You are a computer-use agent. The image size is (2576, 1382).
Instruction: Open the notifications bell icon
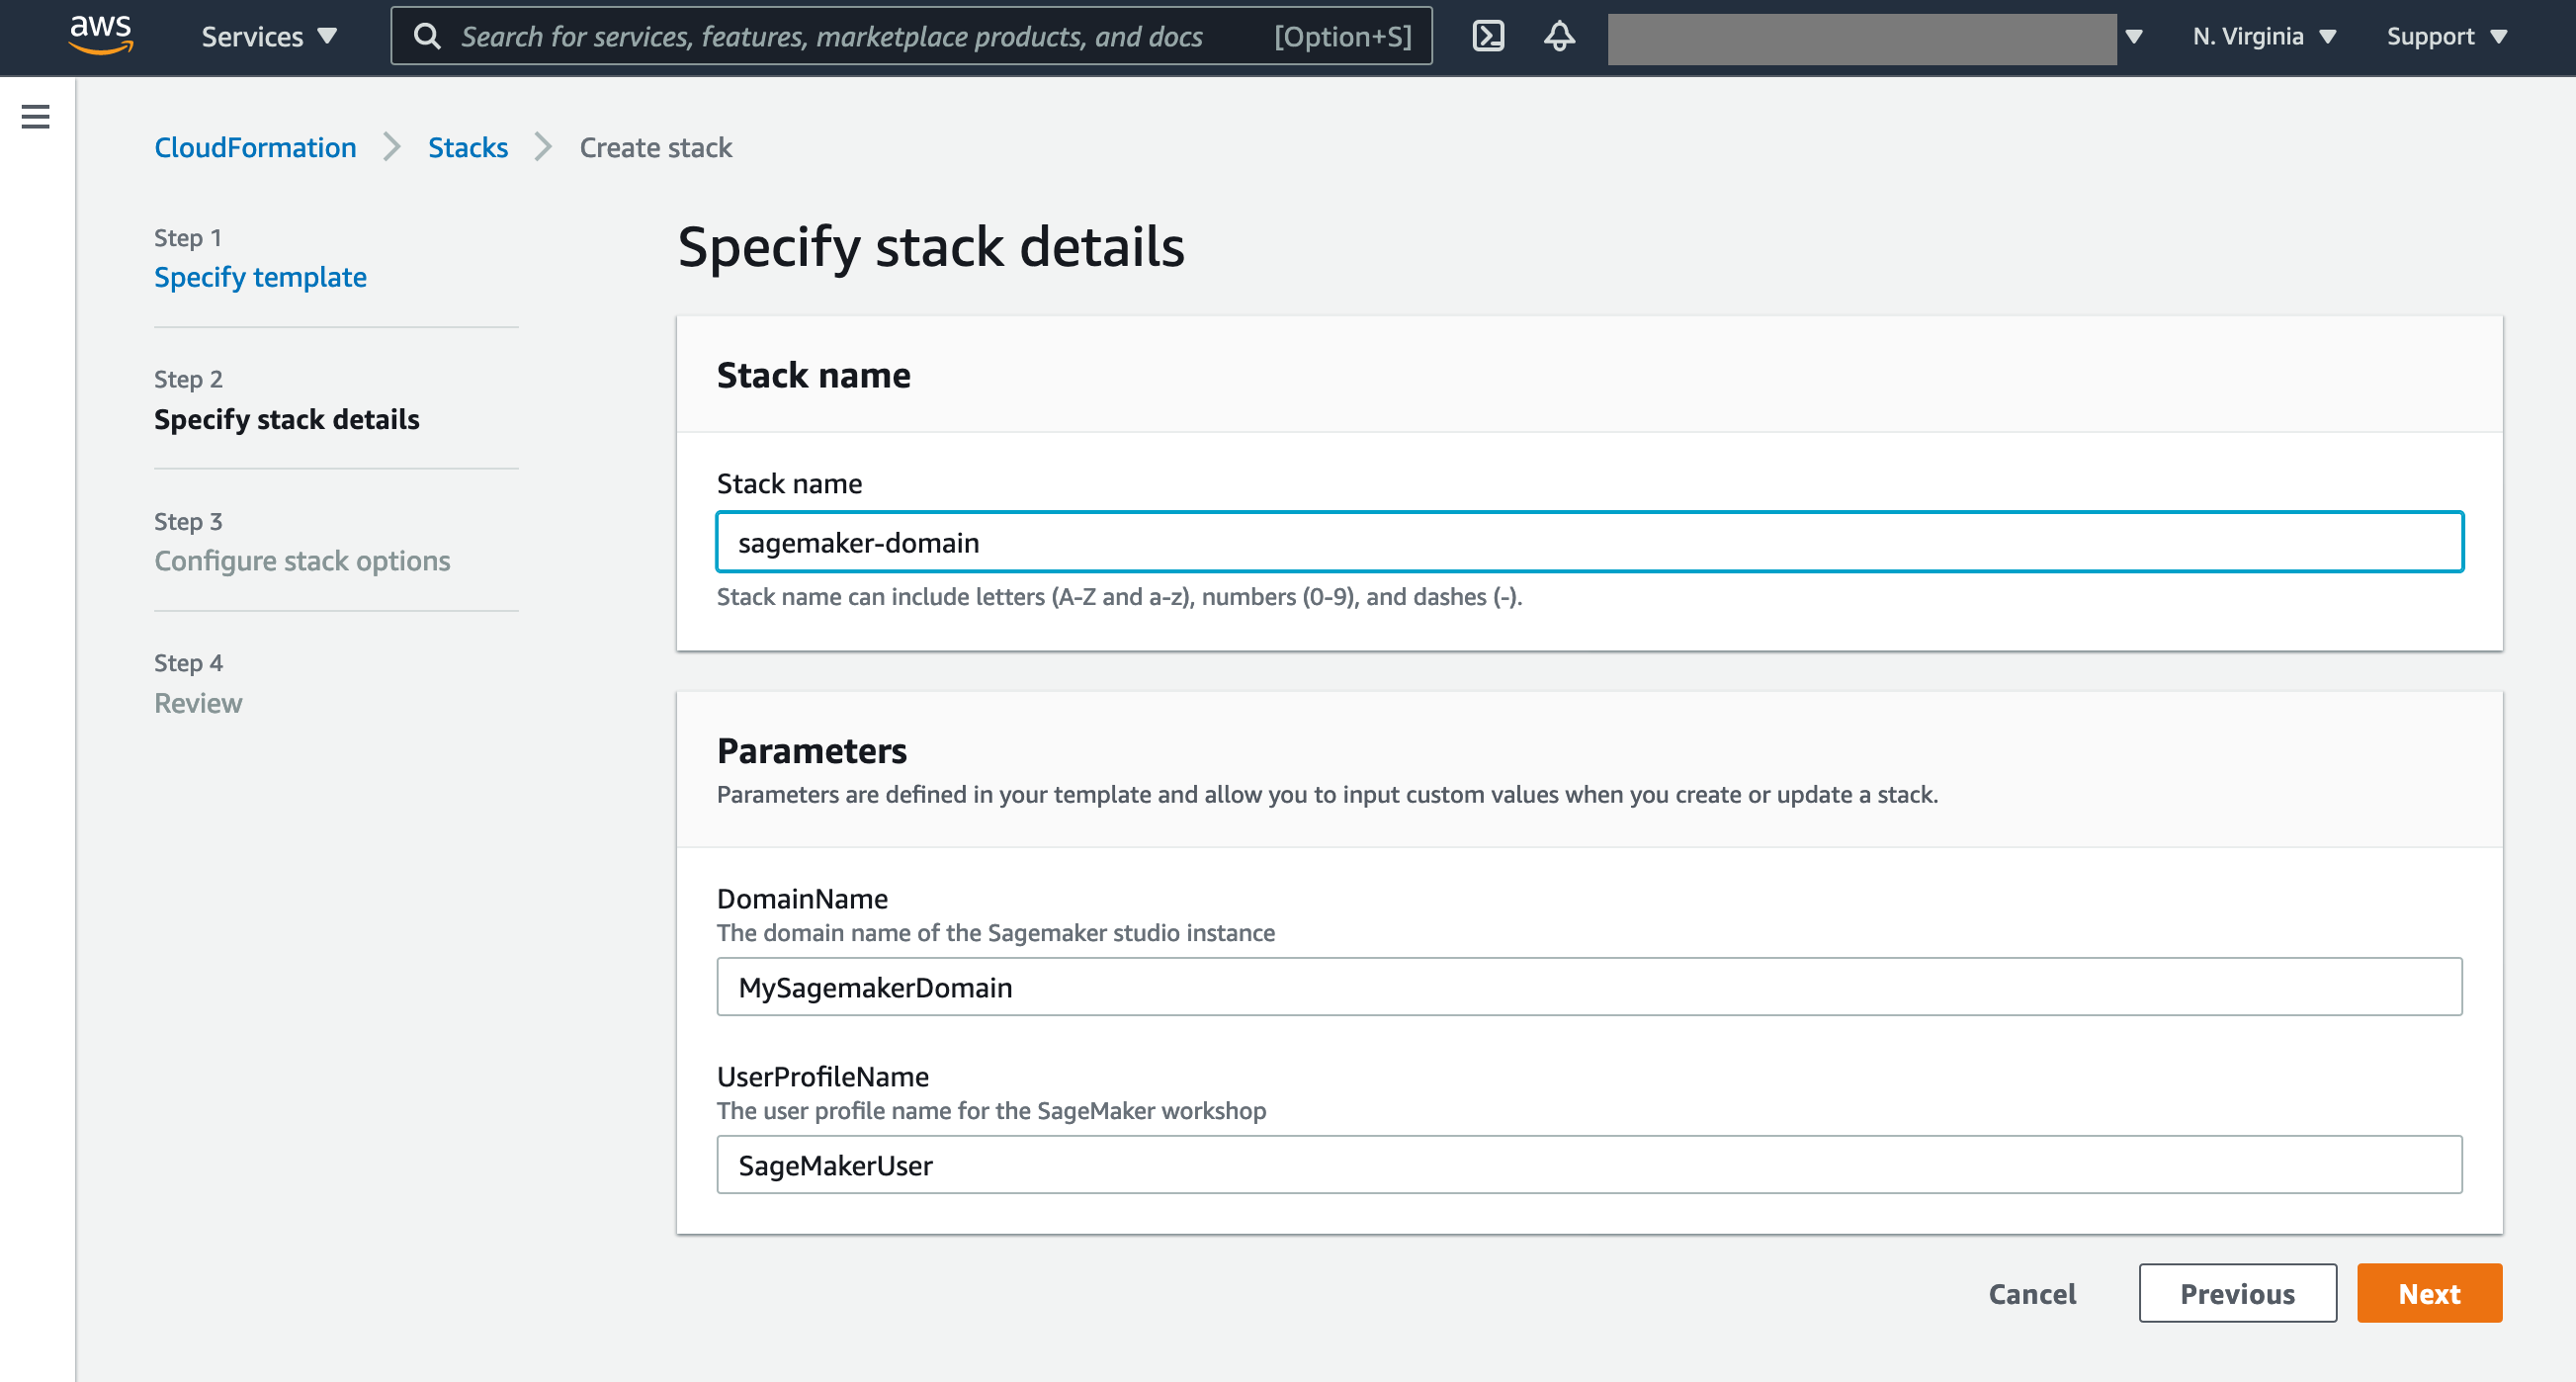coord(1559,36)
